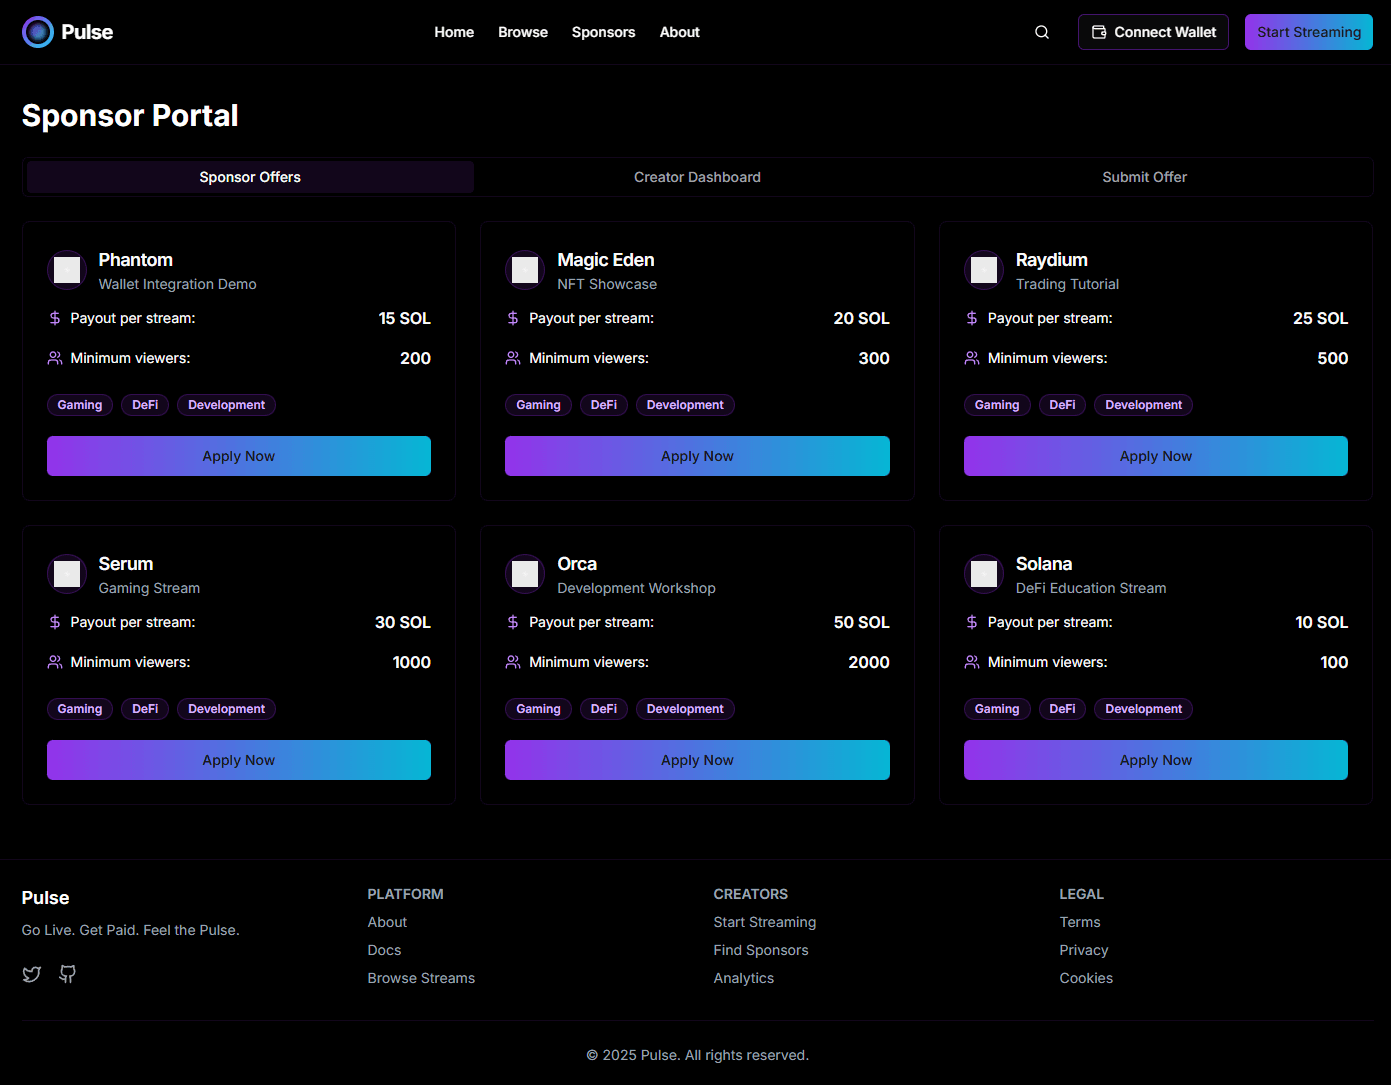Click DeFi tag in Solana card
1391x1085 pixels.
pyautogui.click(x=1062, y=709)
